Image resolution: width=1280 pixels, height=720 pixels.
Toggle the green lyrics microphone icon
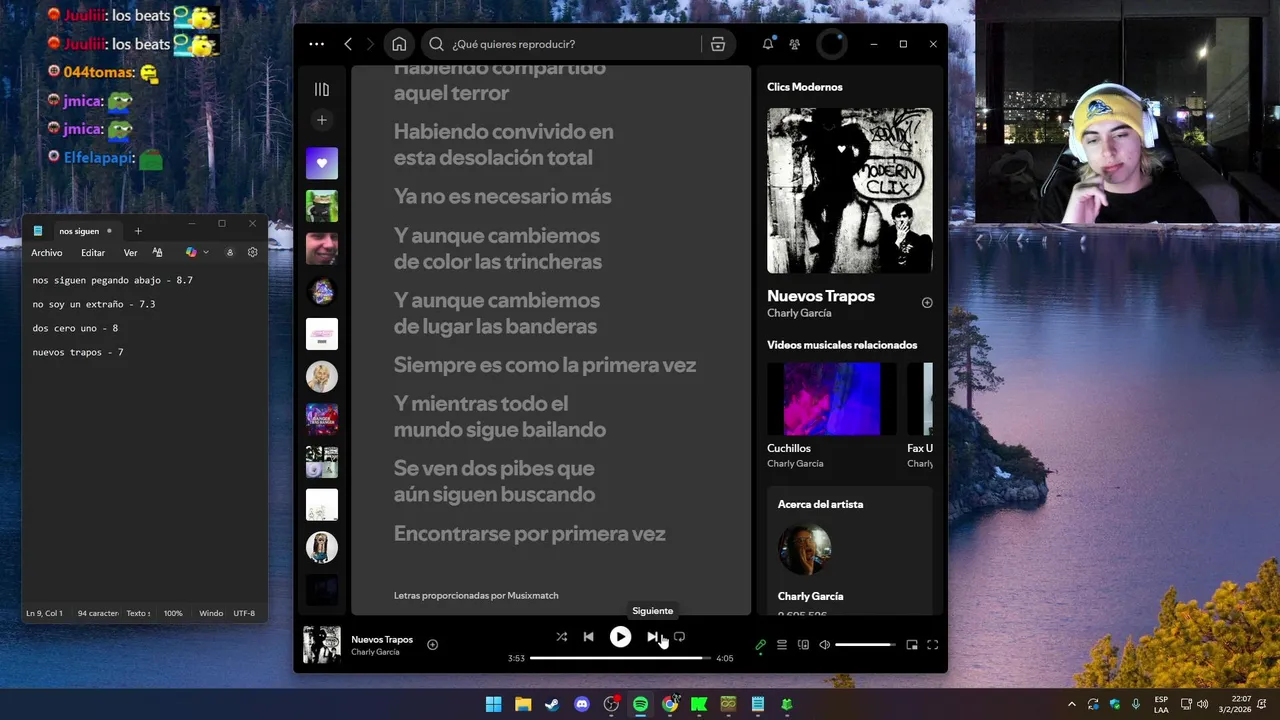coord(761,645)
